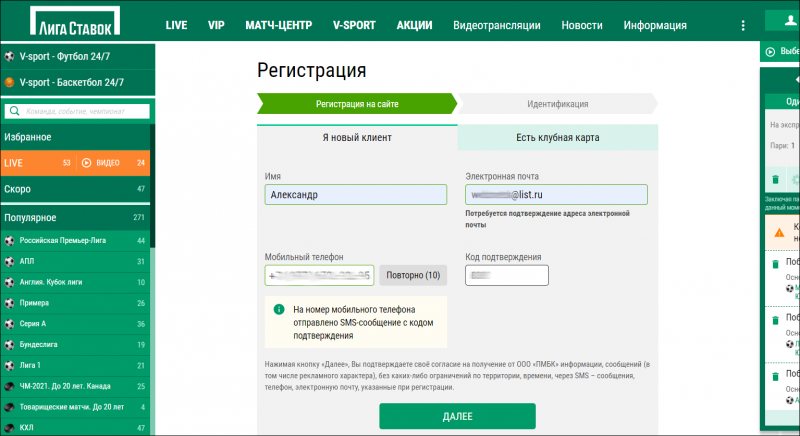Viewport: 800px width, 436px height.
Task: Click the play icon next to Выбе
Action: click(770, 52)
